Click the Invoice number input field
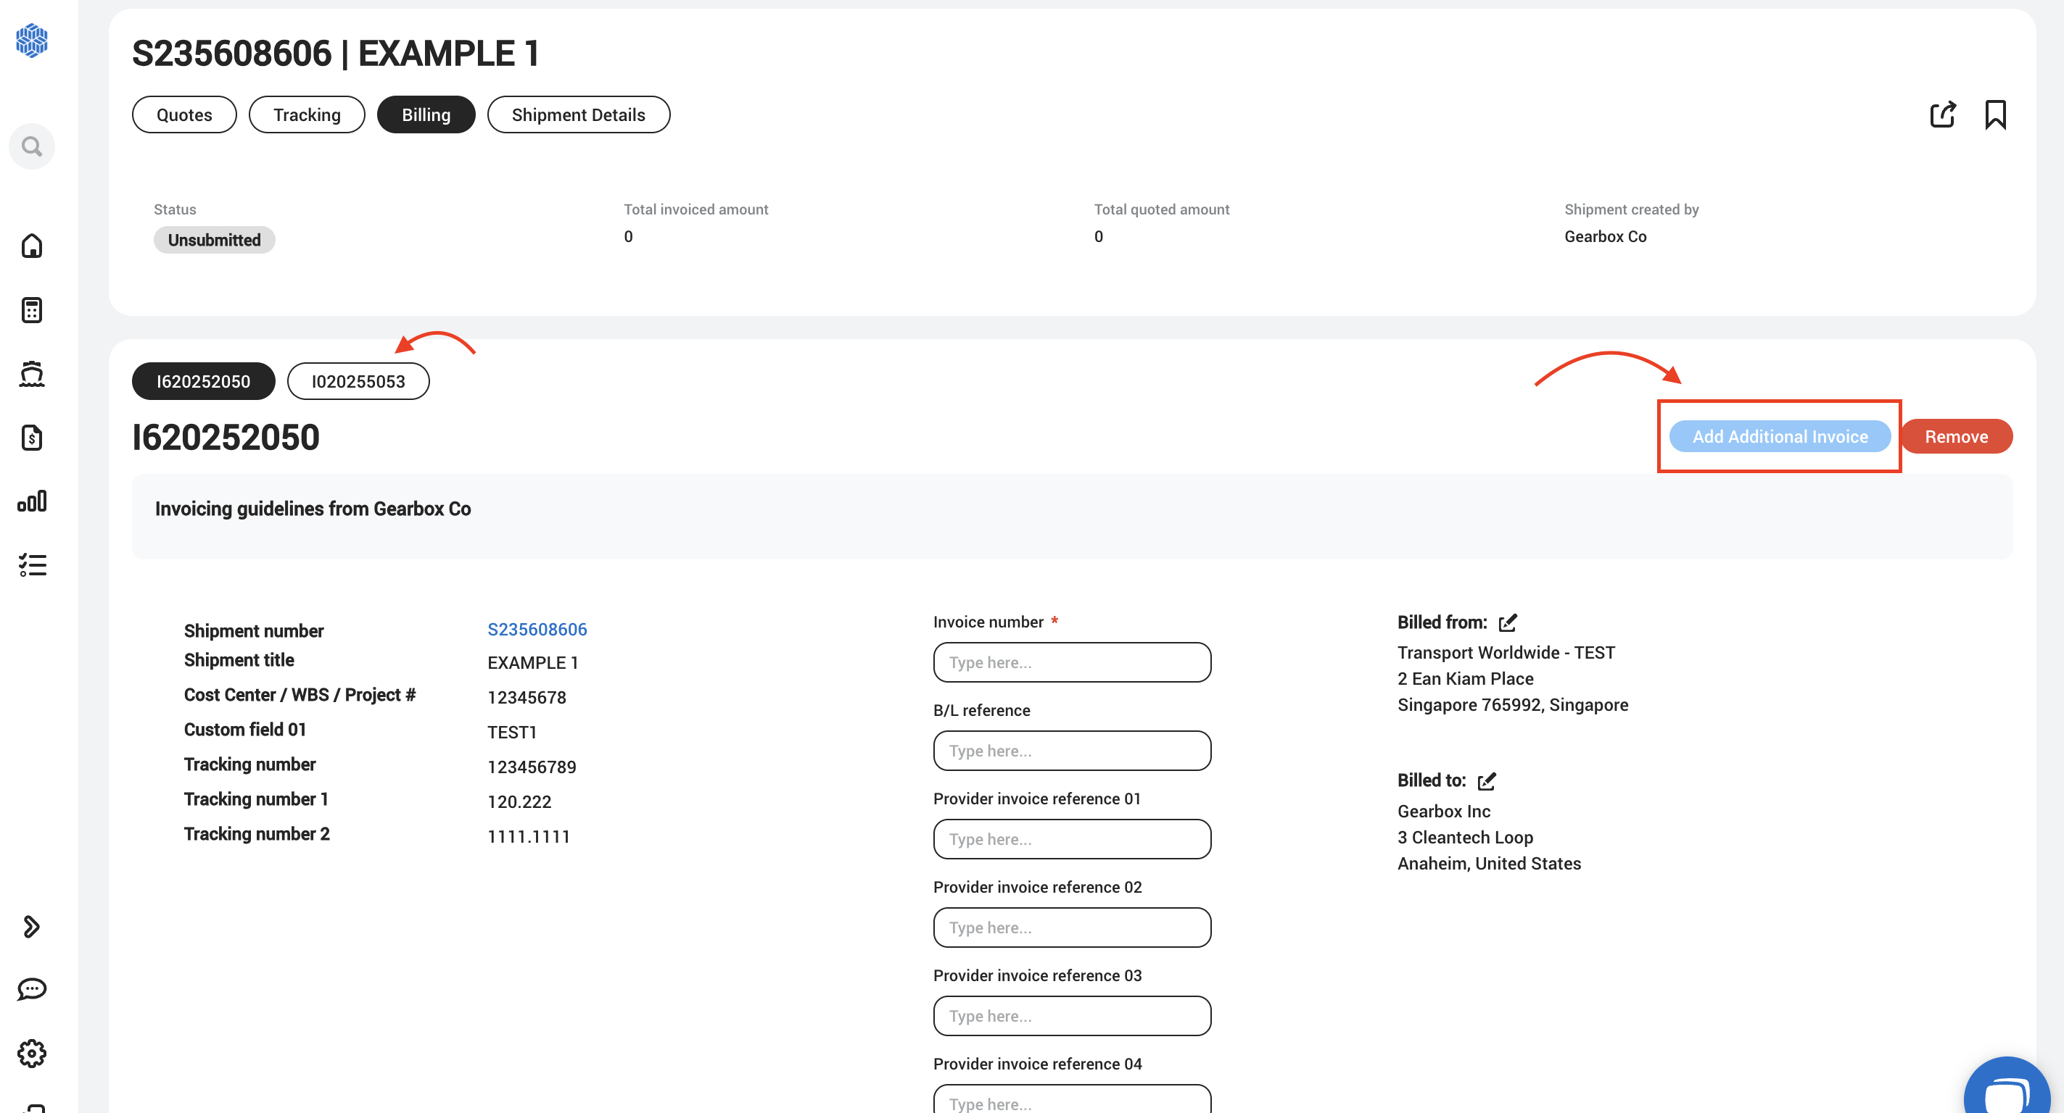Viewport: 2064px width, 1113px height. [x=1071, y=662]
